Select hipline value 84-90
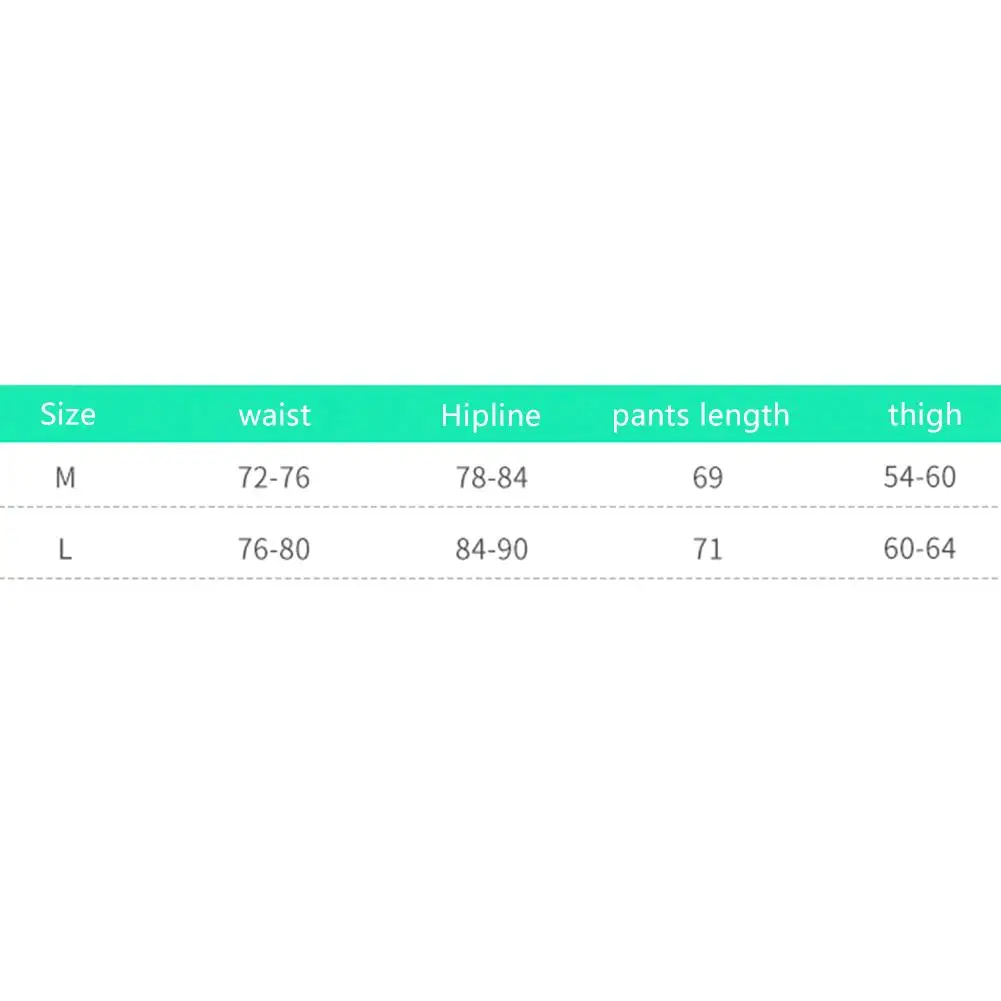The image size is (1001, 1001). tap(492, 549)
